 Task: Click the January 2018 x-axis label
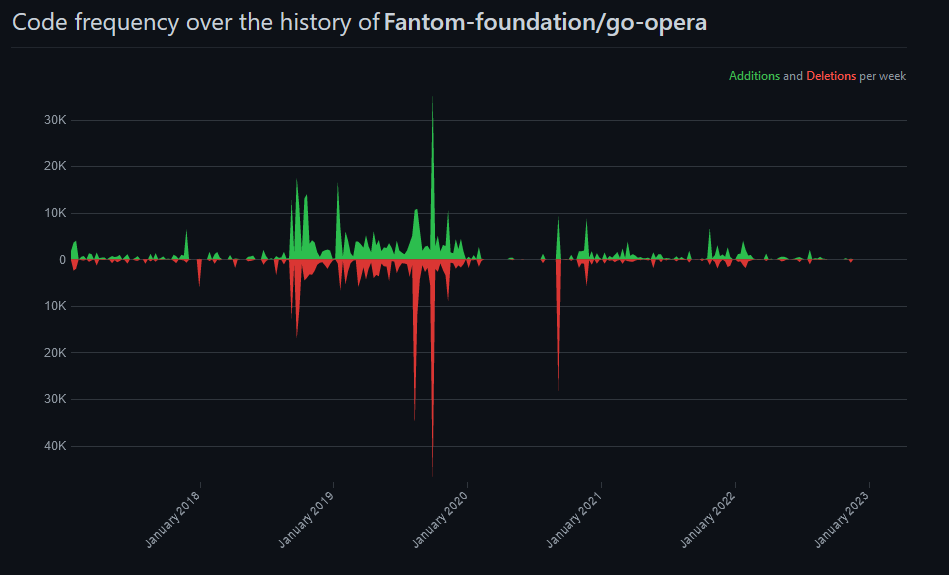click(x=172, y=520)
